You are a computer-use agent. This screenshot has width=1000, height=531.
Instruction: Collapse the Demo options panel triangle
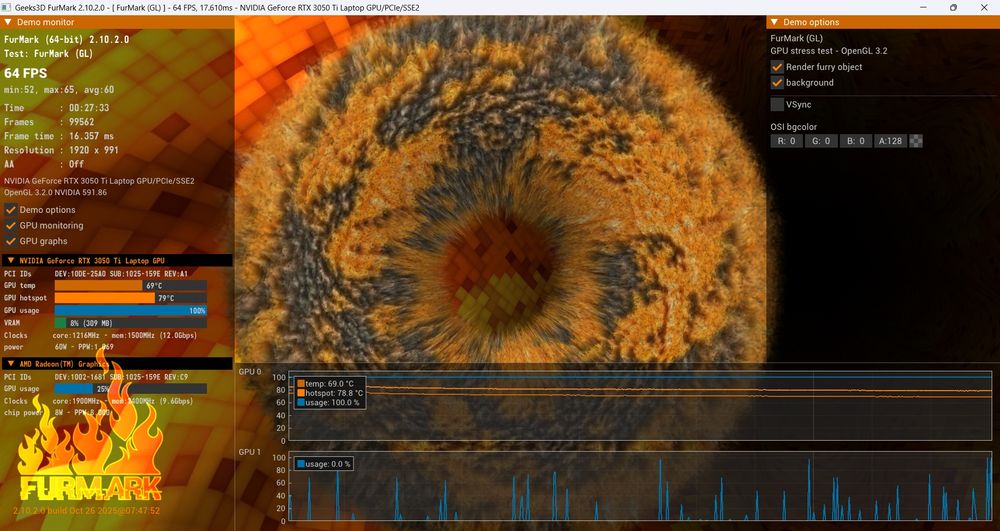tap(774, 22)
